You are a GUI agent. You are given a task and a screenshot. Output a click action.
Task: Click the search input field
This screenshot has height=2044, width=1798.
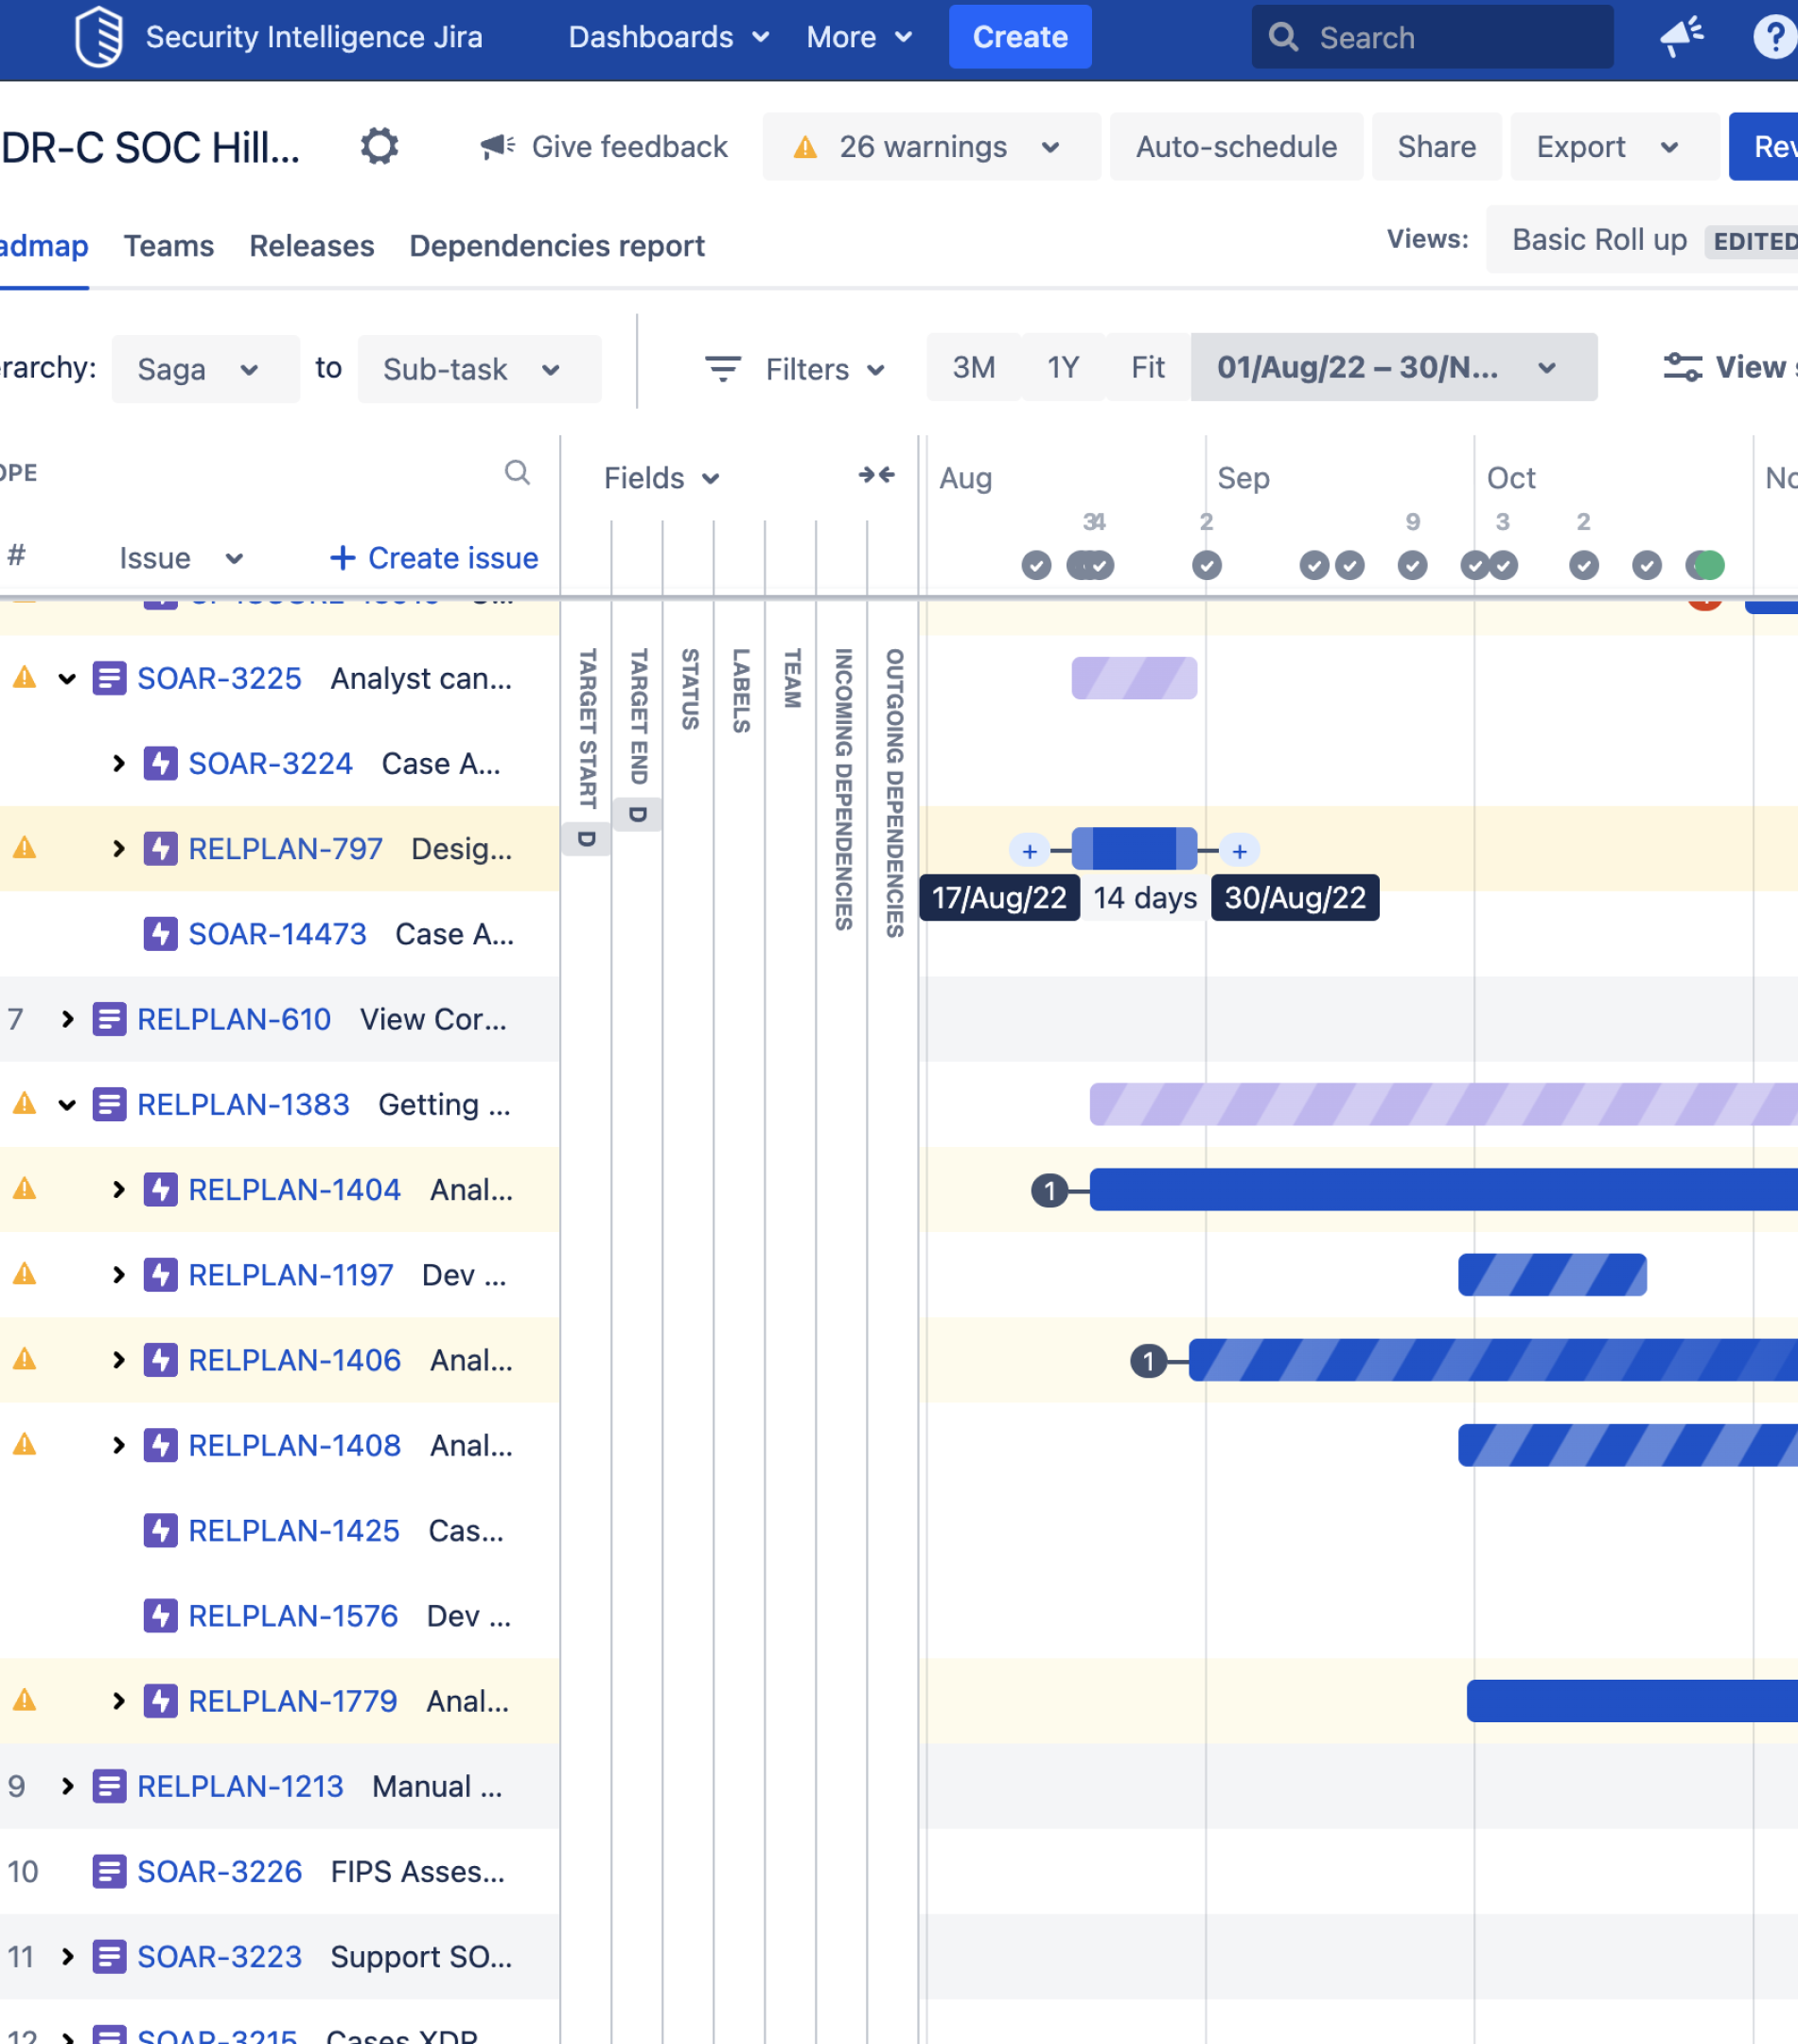click(x=1432, y=37)
